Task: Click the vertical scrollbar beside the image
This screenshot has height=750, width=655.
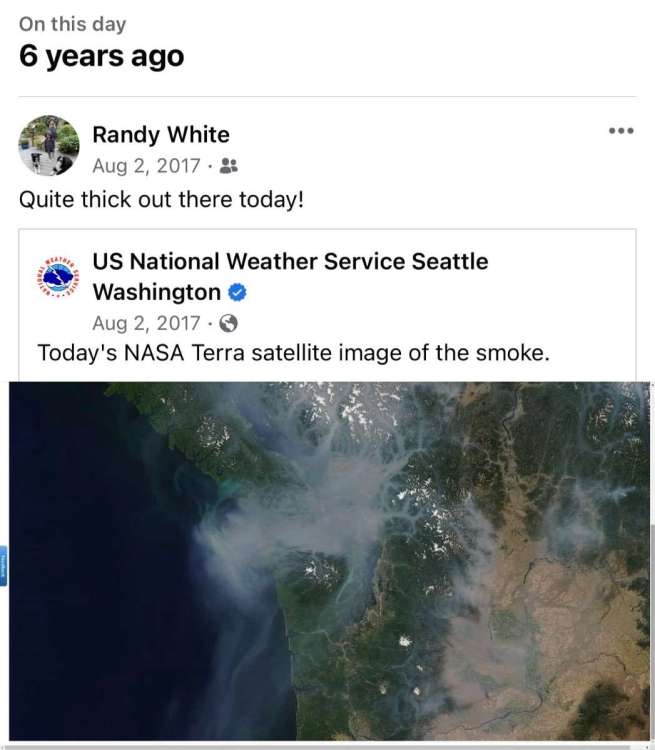Action: pos(651,600)
